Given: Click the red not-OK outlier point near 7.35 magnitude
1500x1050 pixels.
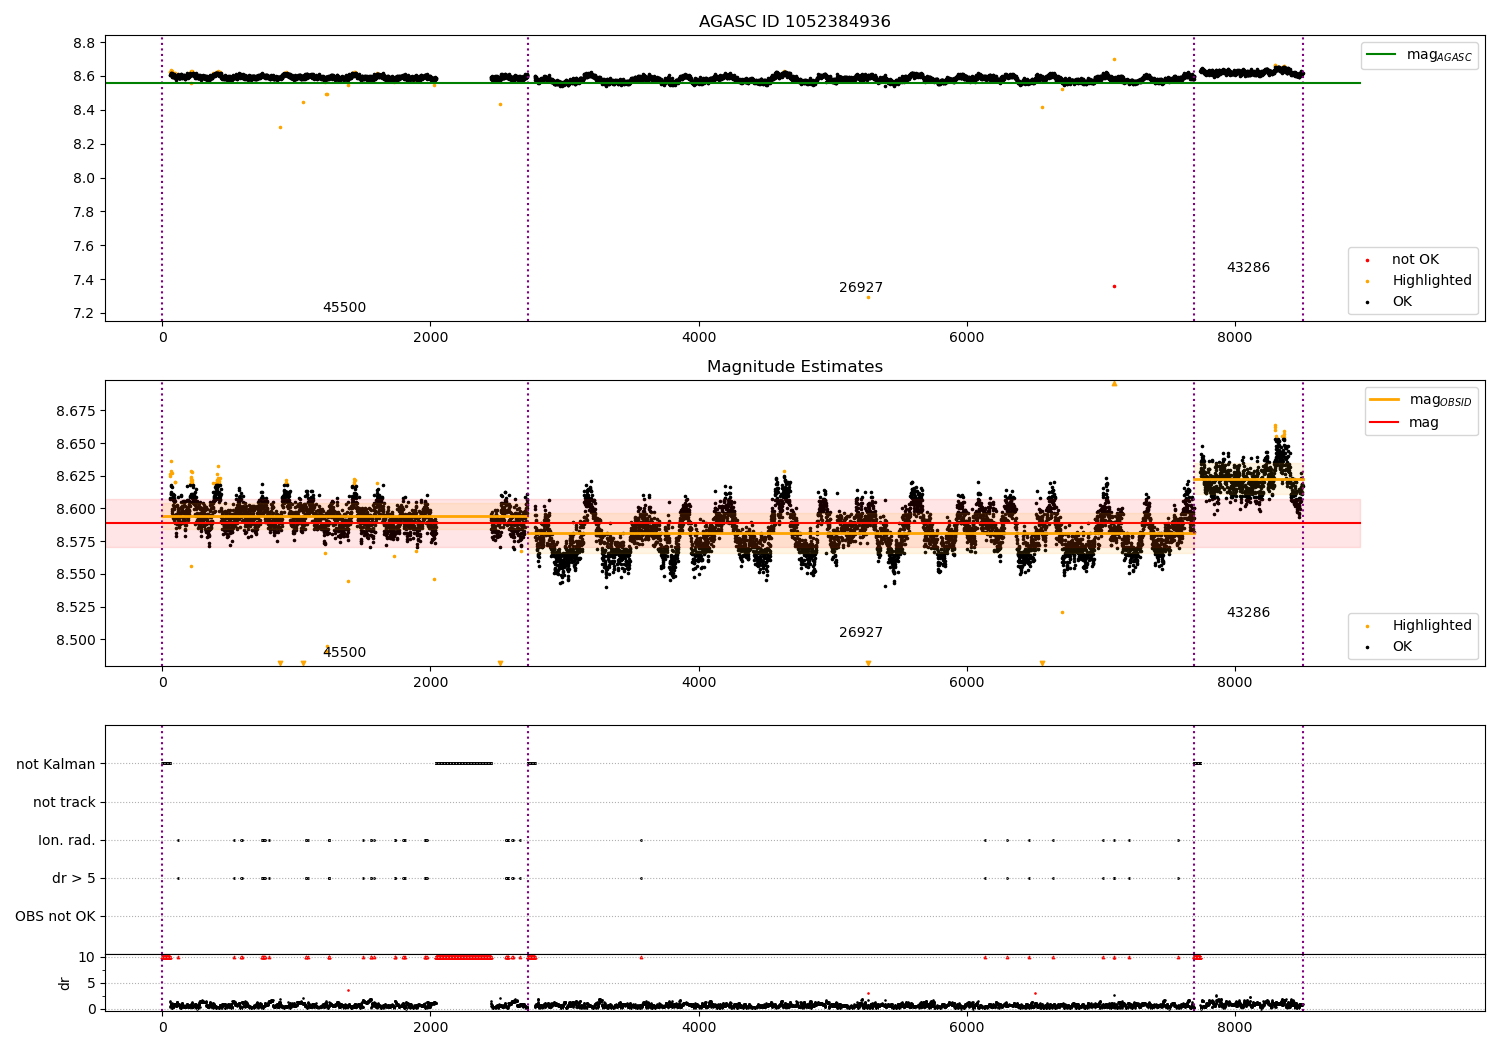Looking at the screenshot, I should point(1114,287).
